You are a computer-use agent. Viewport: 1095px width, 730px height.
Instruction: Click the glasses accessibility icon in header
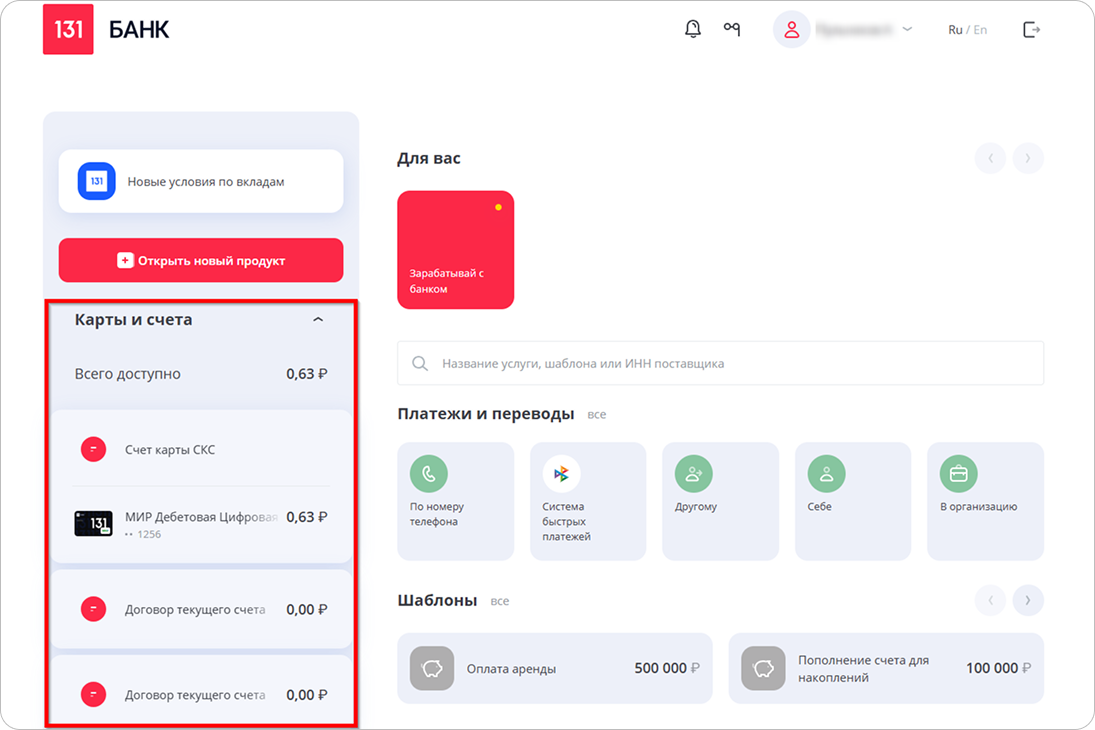coord(732,29)
